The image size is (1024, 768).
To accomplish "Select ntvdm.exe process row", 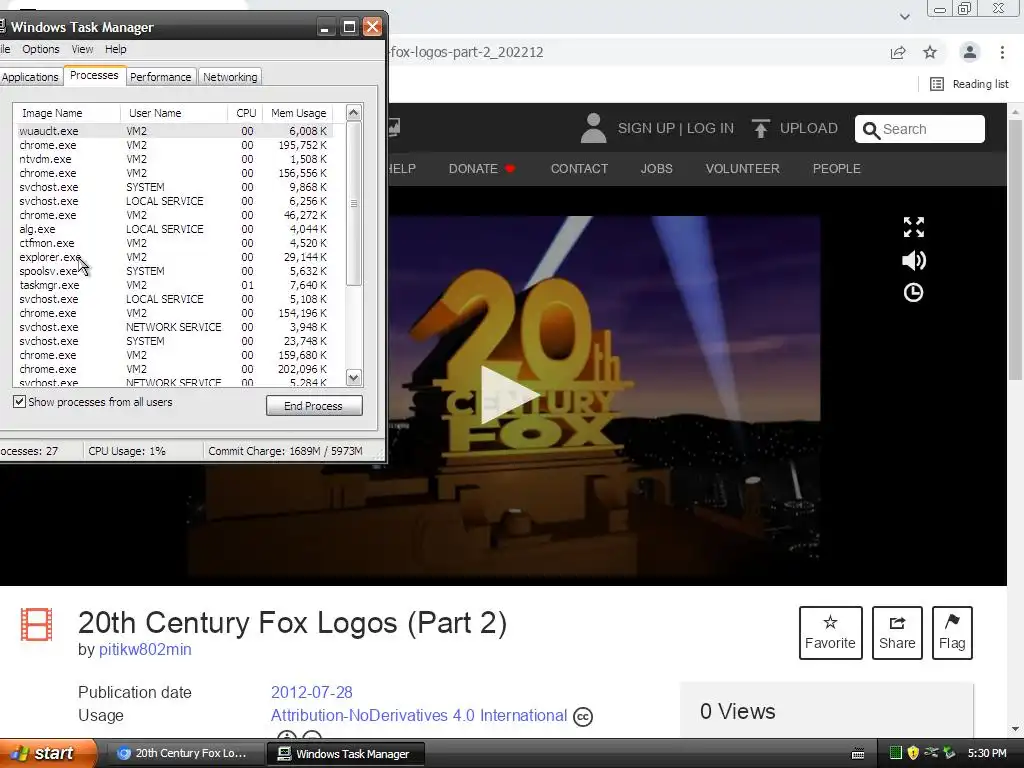I will click(173, 159).
